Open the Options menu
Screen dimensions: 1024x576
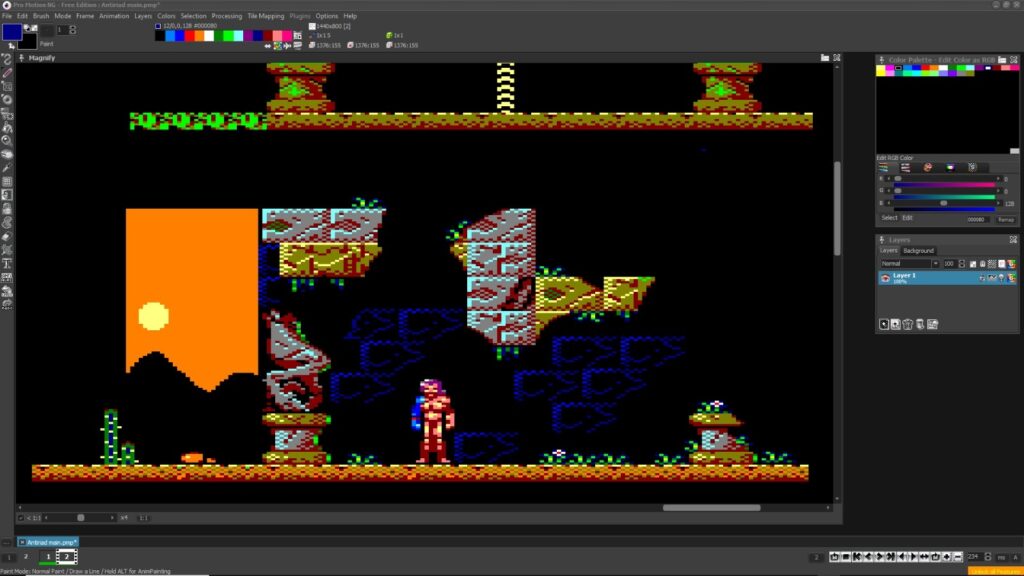click(x=327, y=16)
